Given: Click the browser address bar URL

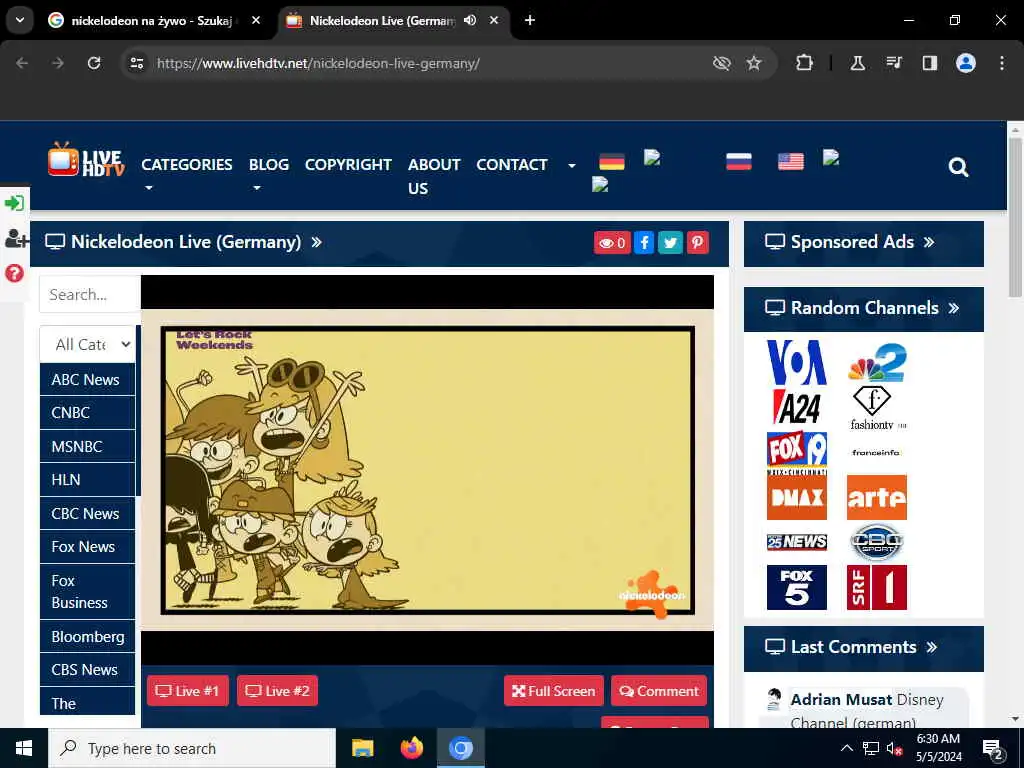Looking at the screenshot, I should 318,63.
